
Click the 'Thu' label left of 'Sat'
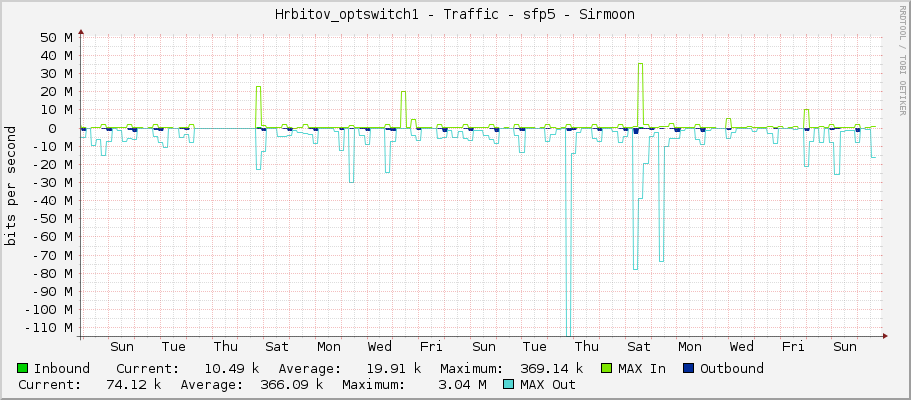click(225, 347)
